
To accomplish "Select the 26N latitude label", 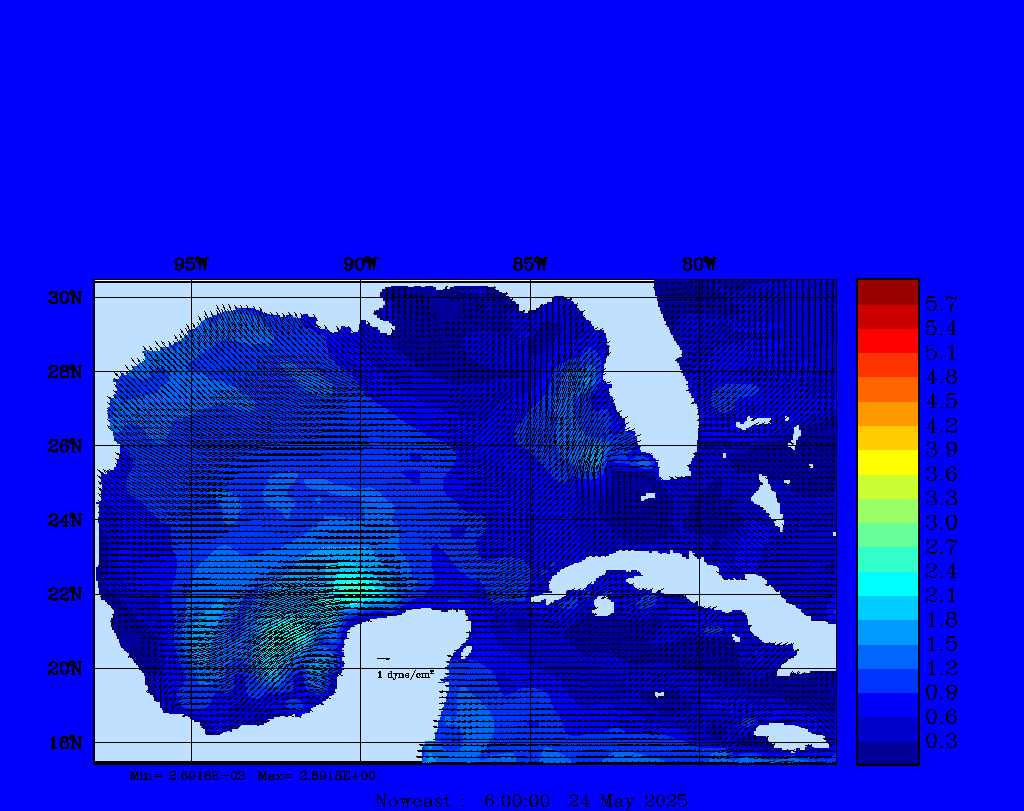I will (x=64, y=446).
